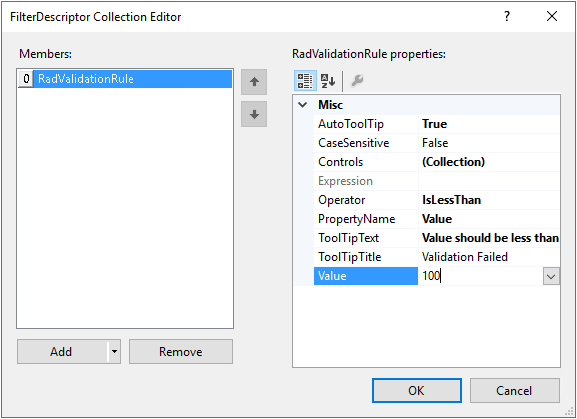Open the Help question mark button

click(x=507, y=16)
